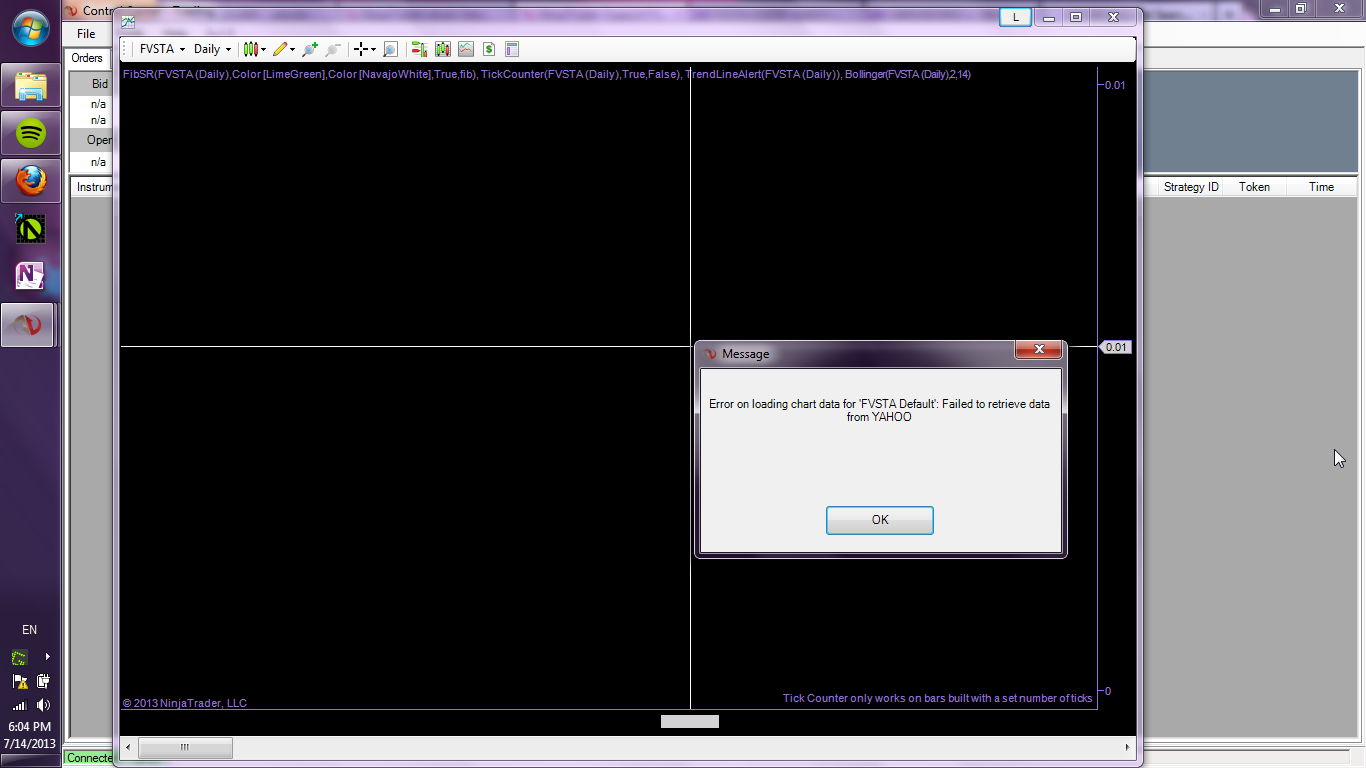Open the chart trader bars icon

coord(419,49)
